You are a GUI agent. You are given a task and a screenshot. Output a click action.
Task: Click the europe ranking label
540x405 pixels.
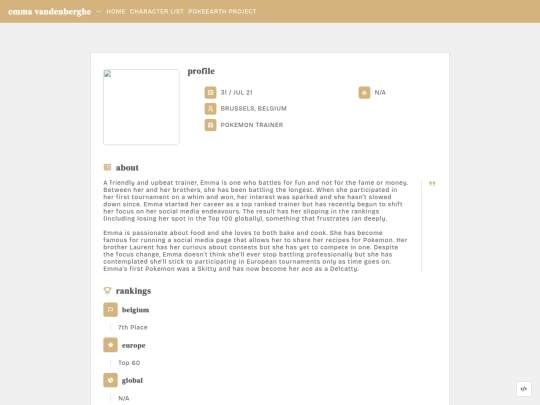[x=134, y=345]
